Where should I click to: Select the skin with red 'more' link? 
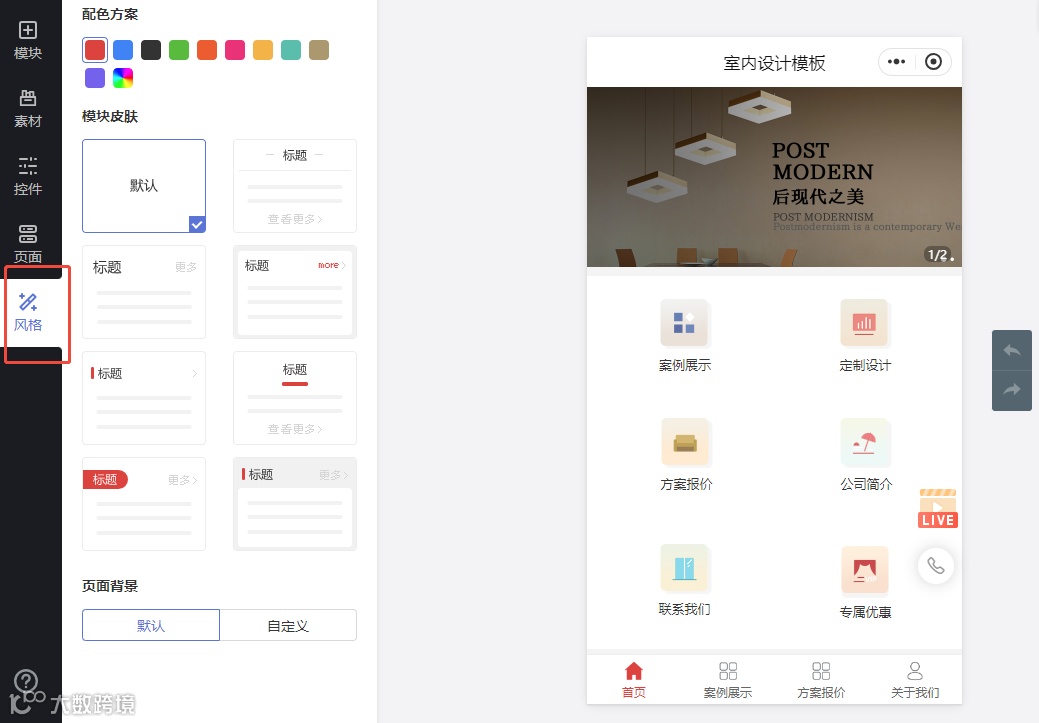pyautogui.click(x=295, y=292)
